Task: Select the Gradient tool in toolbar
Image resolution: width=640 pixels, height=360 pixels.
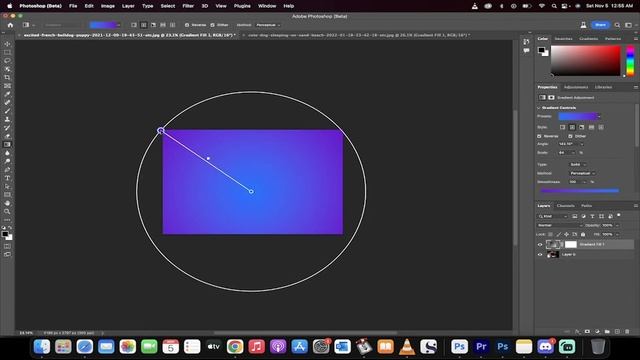Action: coord(7,144)
